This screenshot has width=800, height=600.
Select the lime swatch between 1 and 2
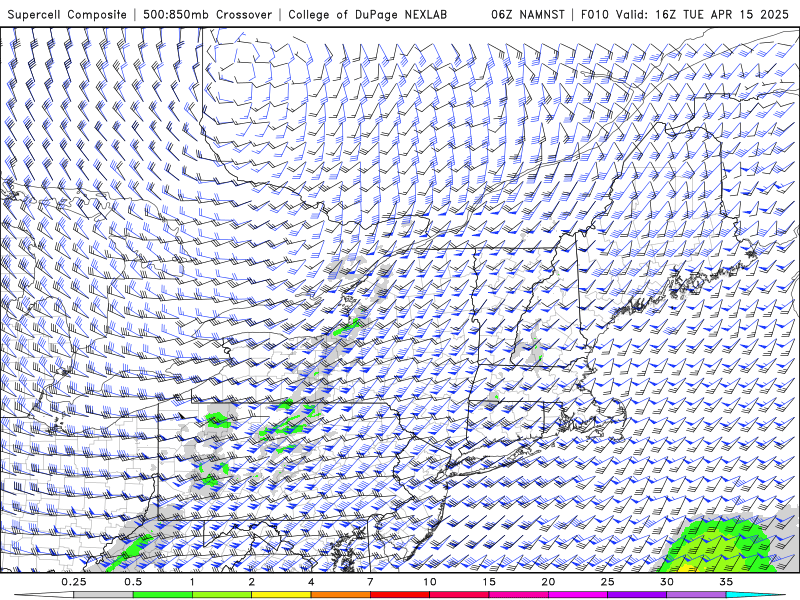pyautogui.click(x=221, y=595)
